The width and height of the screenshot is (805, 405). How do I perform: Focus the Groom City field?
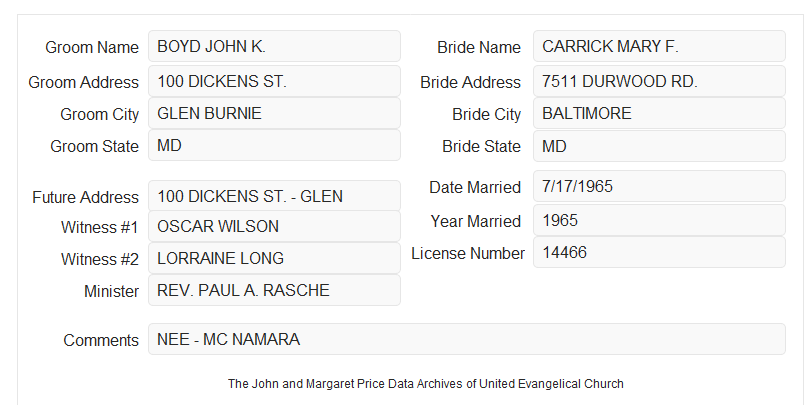click(x=274, y=113)
